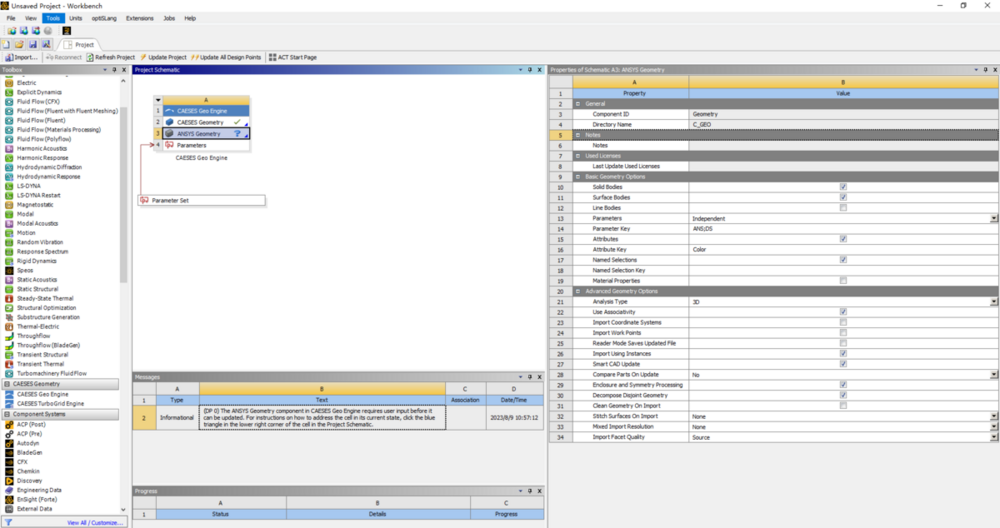Viewport: 1000px width, 528px height.
Task: Toggle the Smart CAD Update checkbox
Action: coord(843,364)
